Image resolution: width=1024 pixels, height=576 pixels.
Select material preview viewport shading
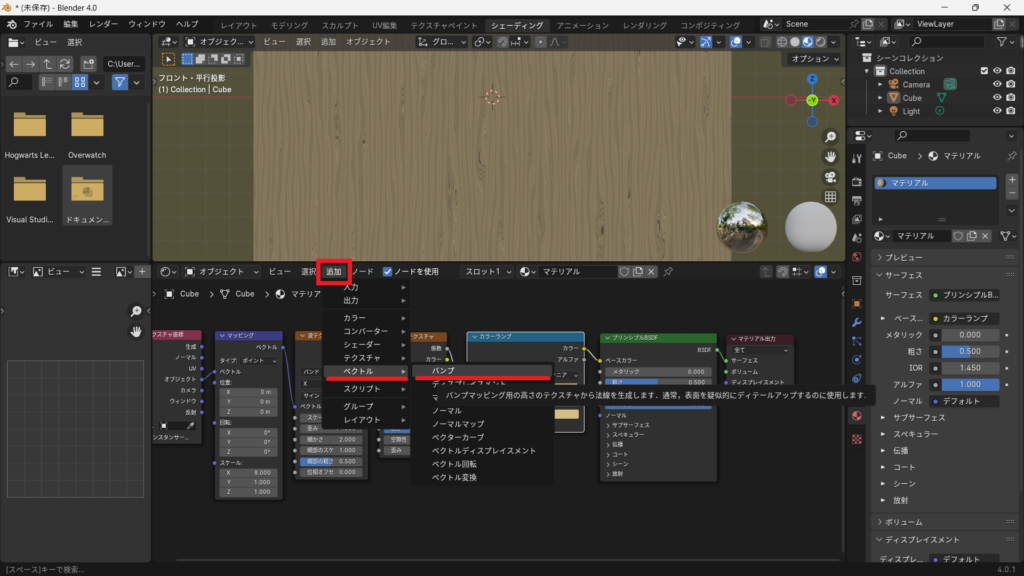[808, 42]
